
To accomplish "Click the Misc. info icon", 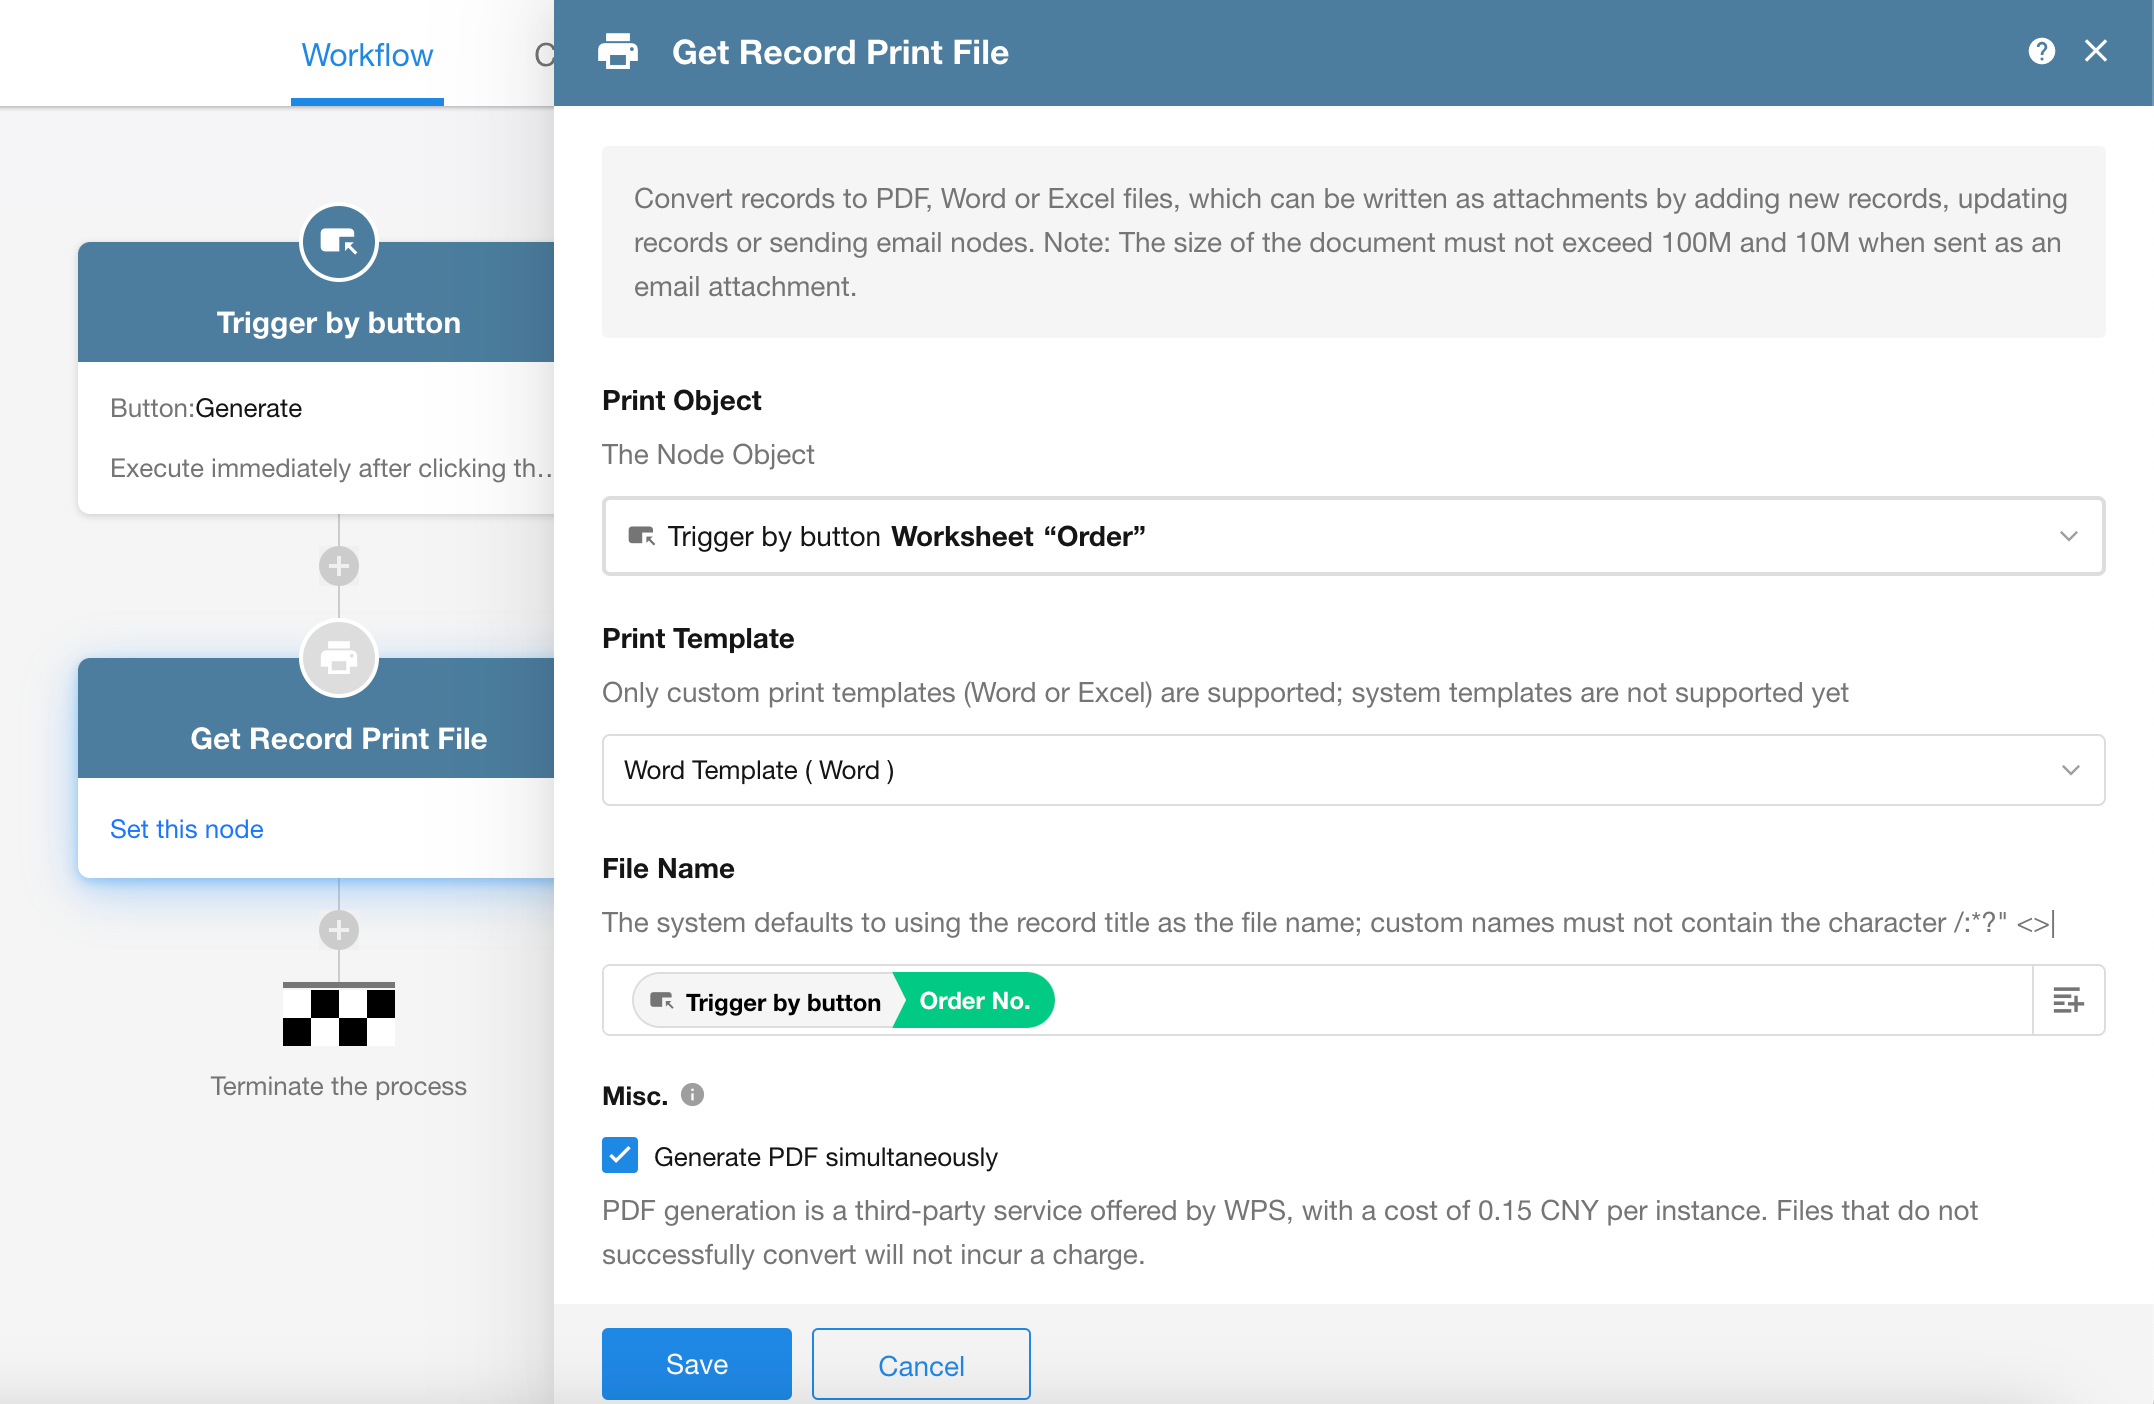I will pos(692,1095).
